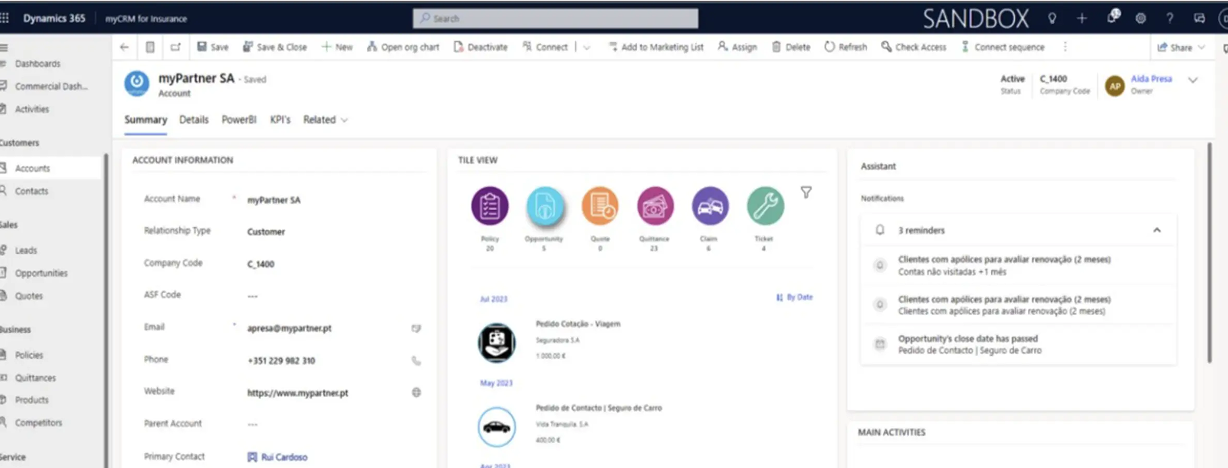Screen dimensions: 1228x468
Task: Open the KPI's tab
Action: [x=280, y=120]
